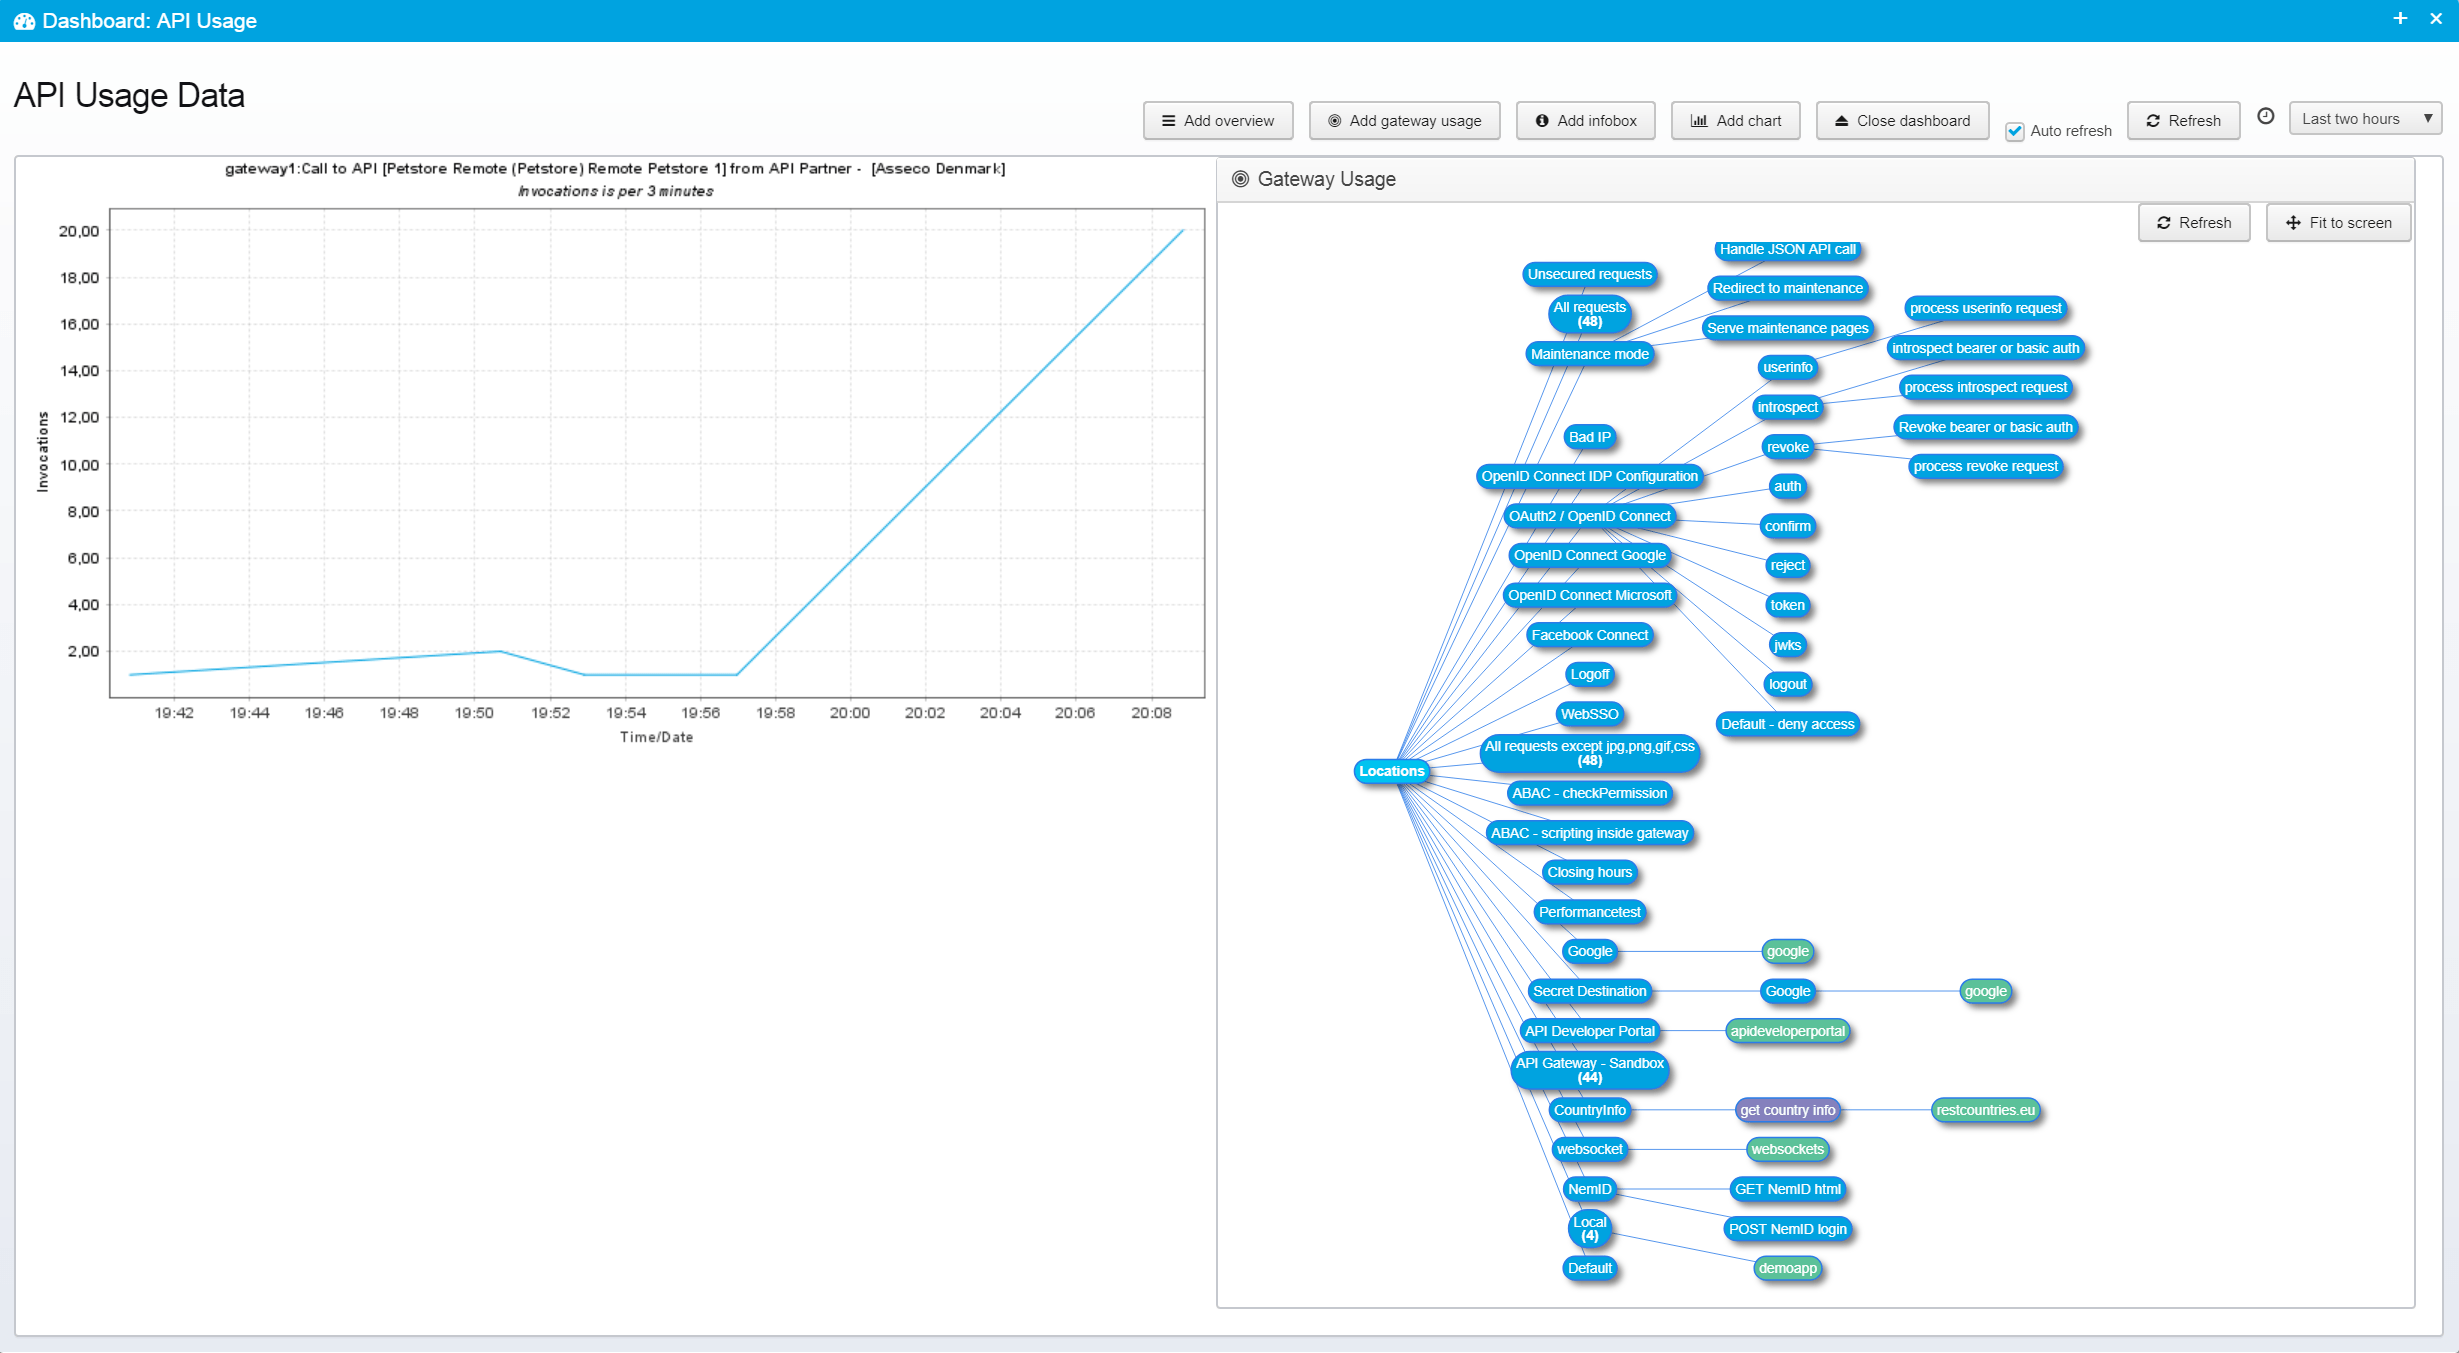Screen dimensions: 2459x1353
Task: Close the dashboard using eject button
Action: point(1902,121)
